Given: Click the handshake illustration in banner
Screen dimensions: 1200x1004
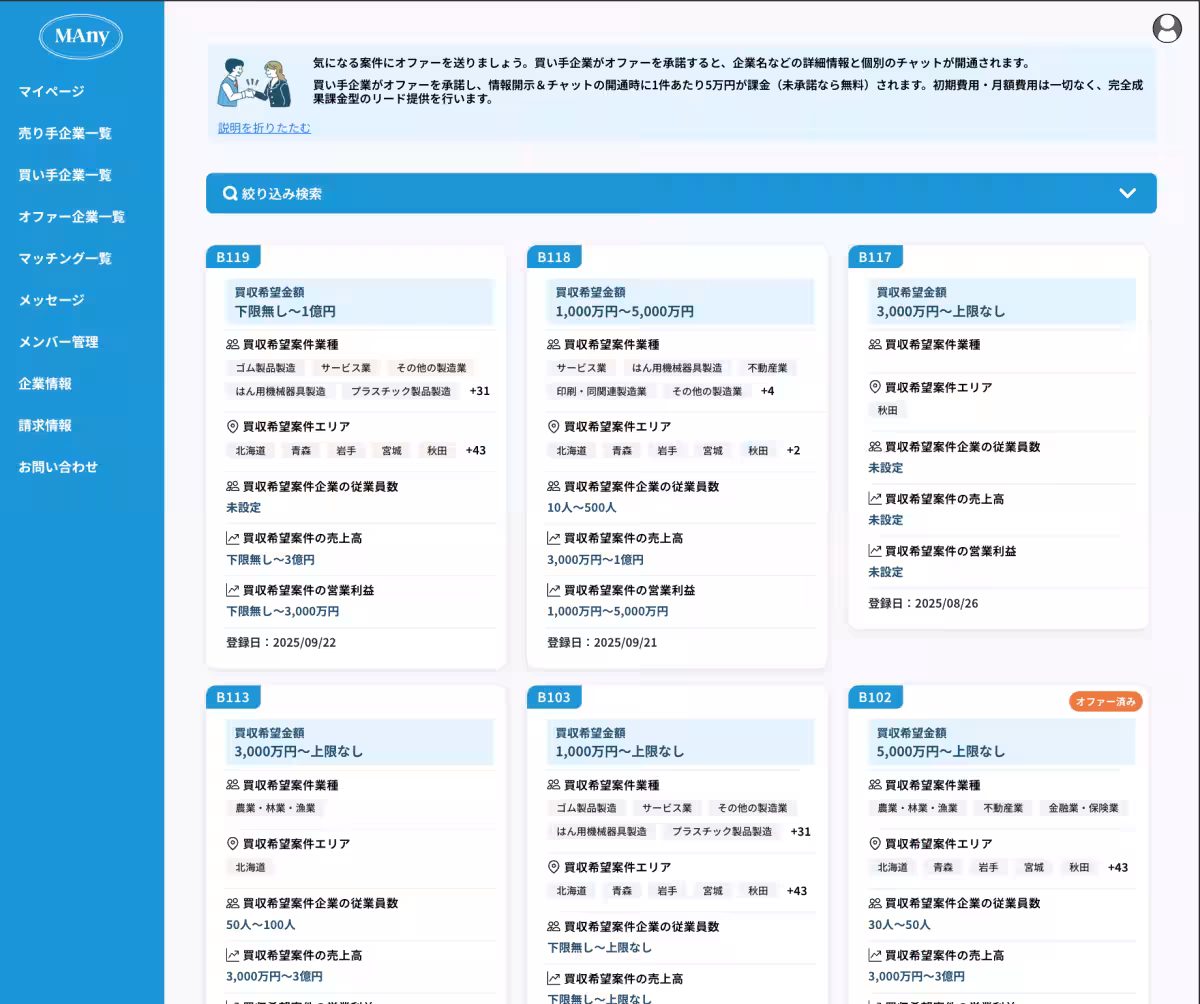Looking at the screenshot, I should tap(254, 83).
